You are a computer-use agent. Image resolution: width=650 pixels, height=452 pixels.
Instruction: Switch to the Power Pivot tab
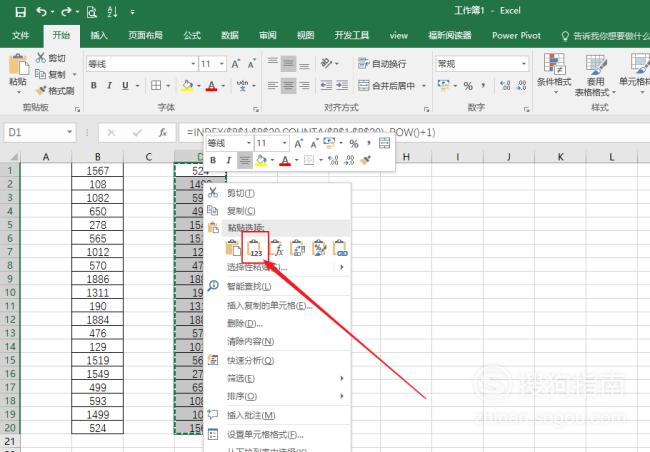(x=517, y=36)
